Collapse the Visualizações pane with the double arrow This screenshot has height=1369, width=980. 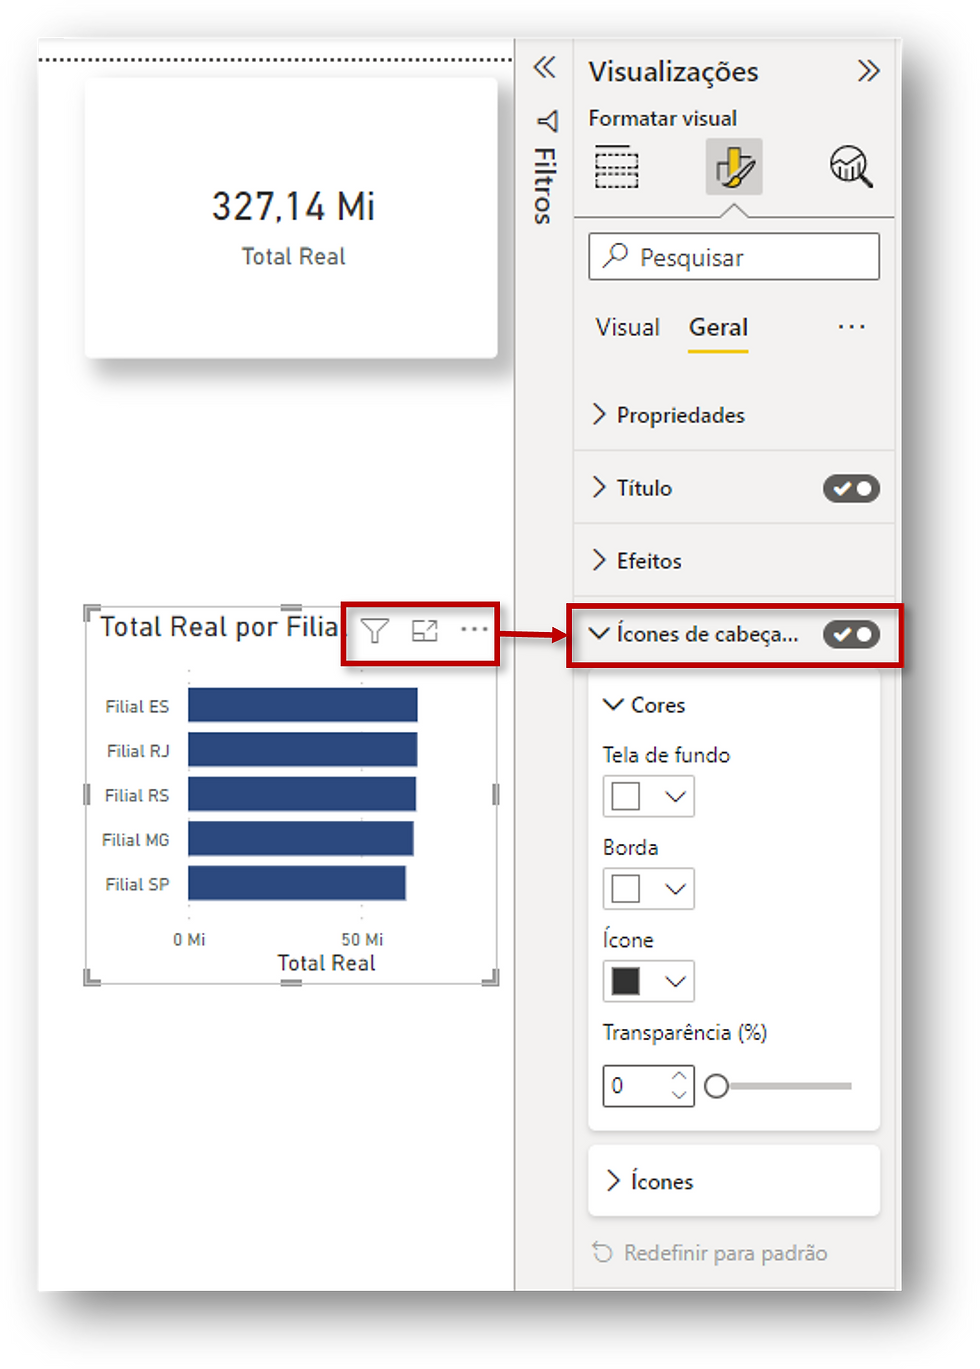point(868,71)
